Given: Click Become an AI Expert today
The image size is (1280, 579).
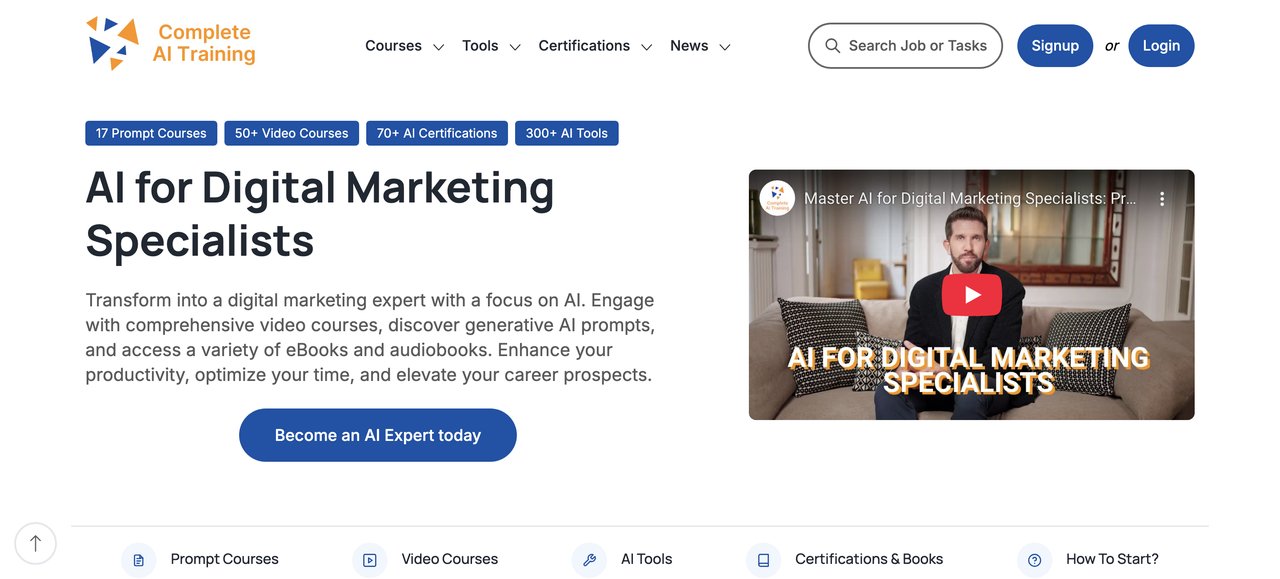Looking at the screenshot, I should [x=378, y=435].
